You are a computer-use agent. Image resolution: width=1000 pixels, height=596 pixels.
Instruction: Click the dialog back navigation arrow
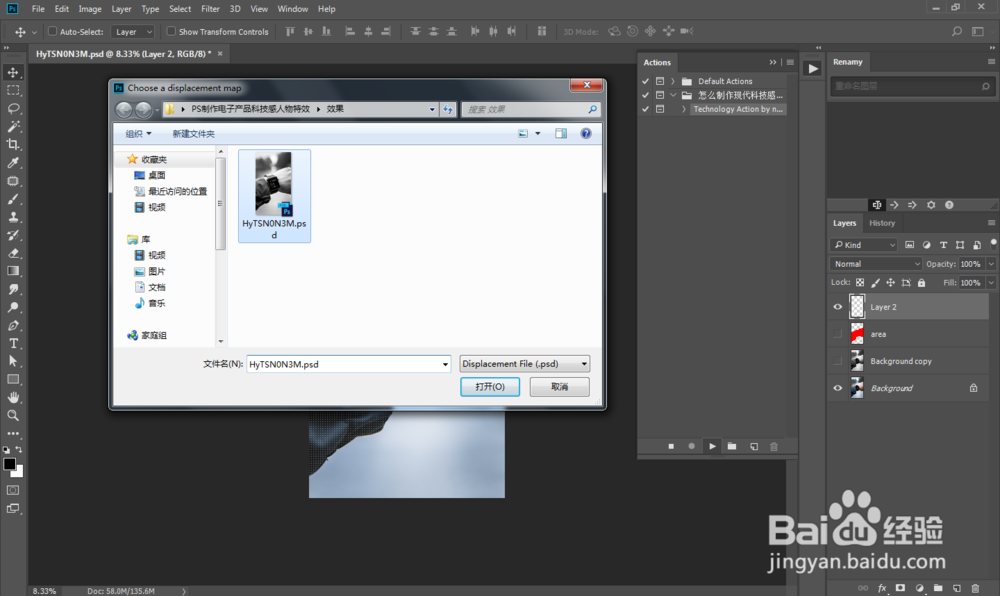(124, 110)
